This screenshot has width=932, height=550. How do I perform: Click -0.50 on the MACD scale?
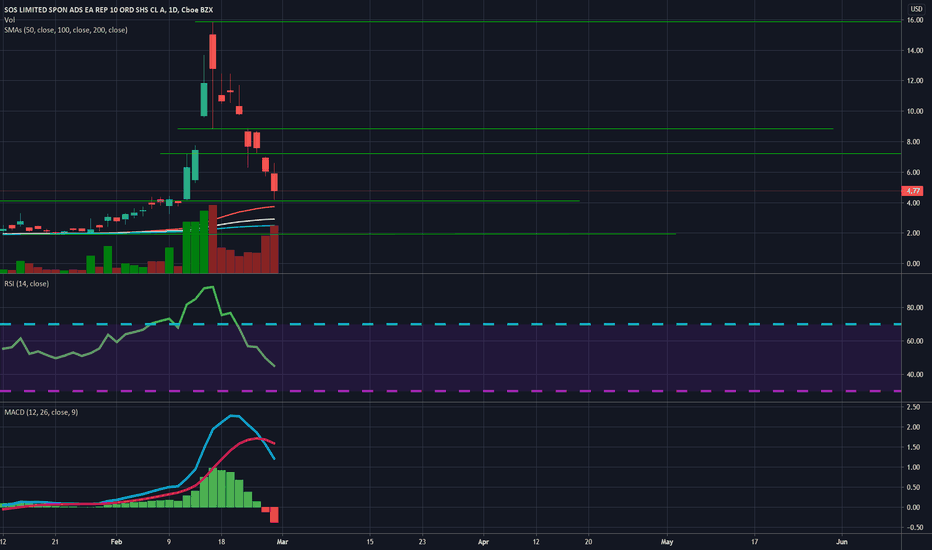913,527
